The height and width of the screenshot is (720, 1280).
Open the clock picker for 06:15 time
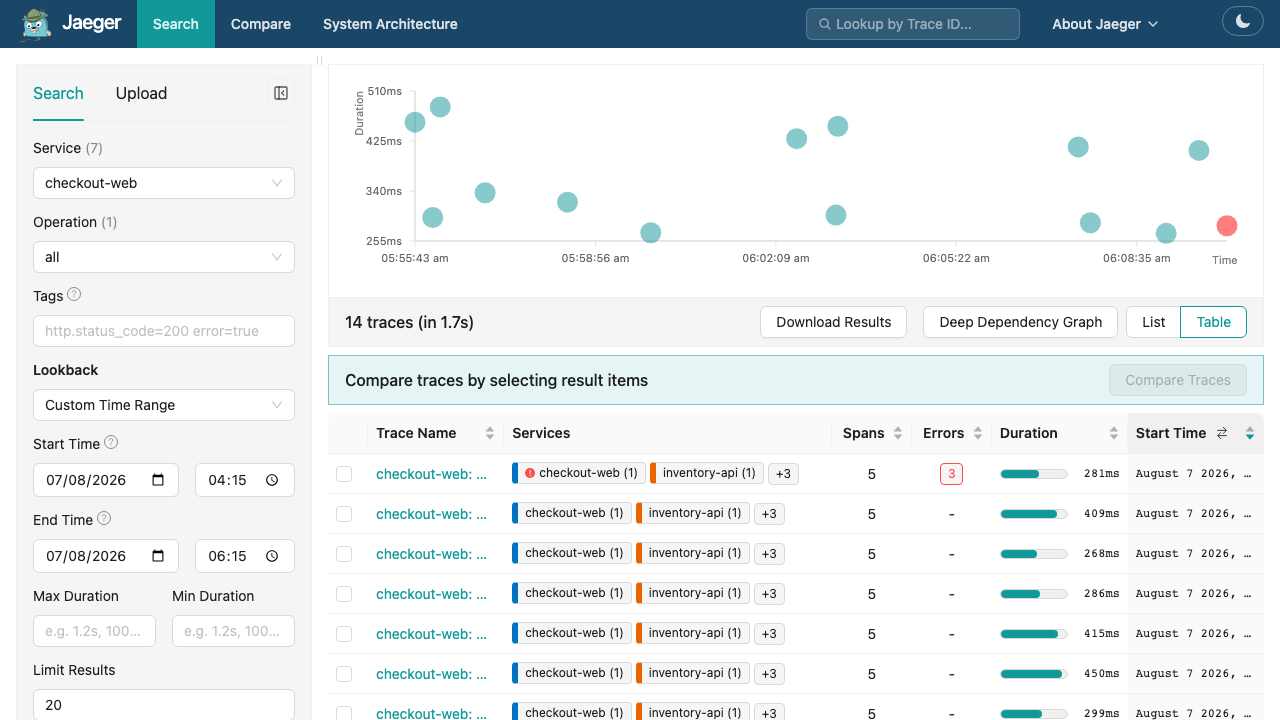[x=272, y=556]
